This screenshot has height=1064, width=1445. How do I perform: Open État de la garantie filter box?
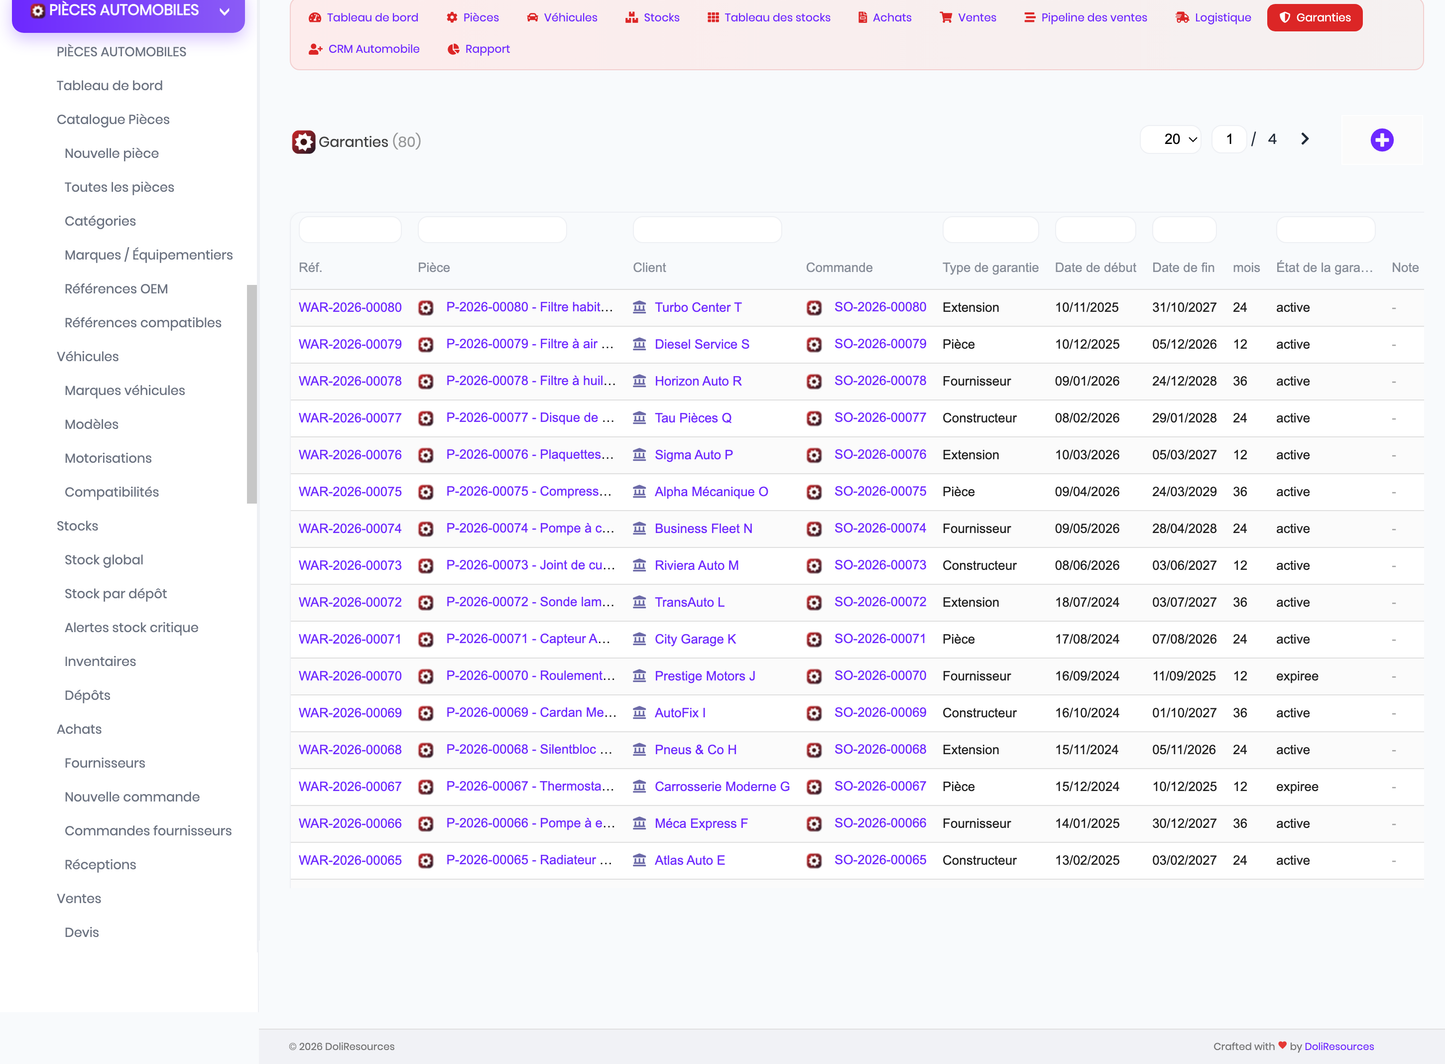tap(1325, 229)
